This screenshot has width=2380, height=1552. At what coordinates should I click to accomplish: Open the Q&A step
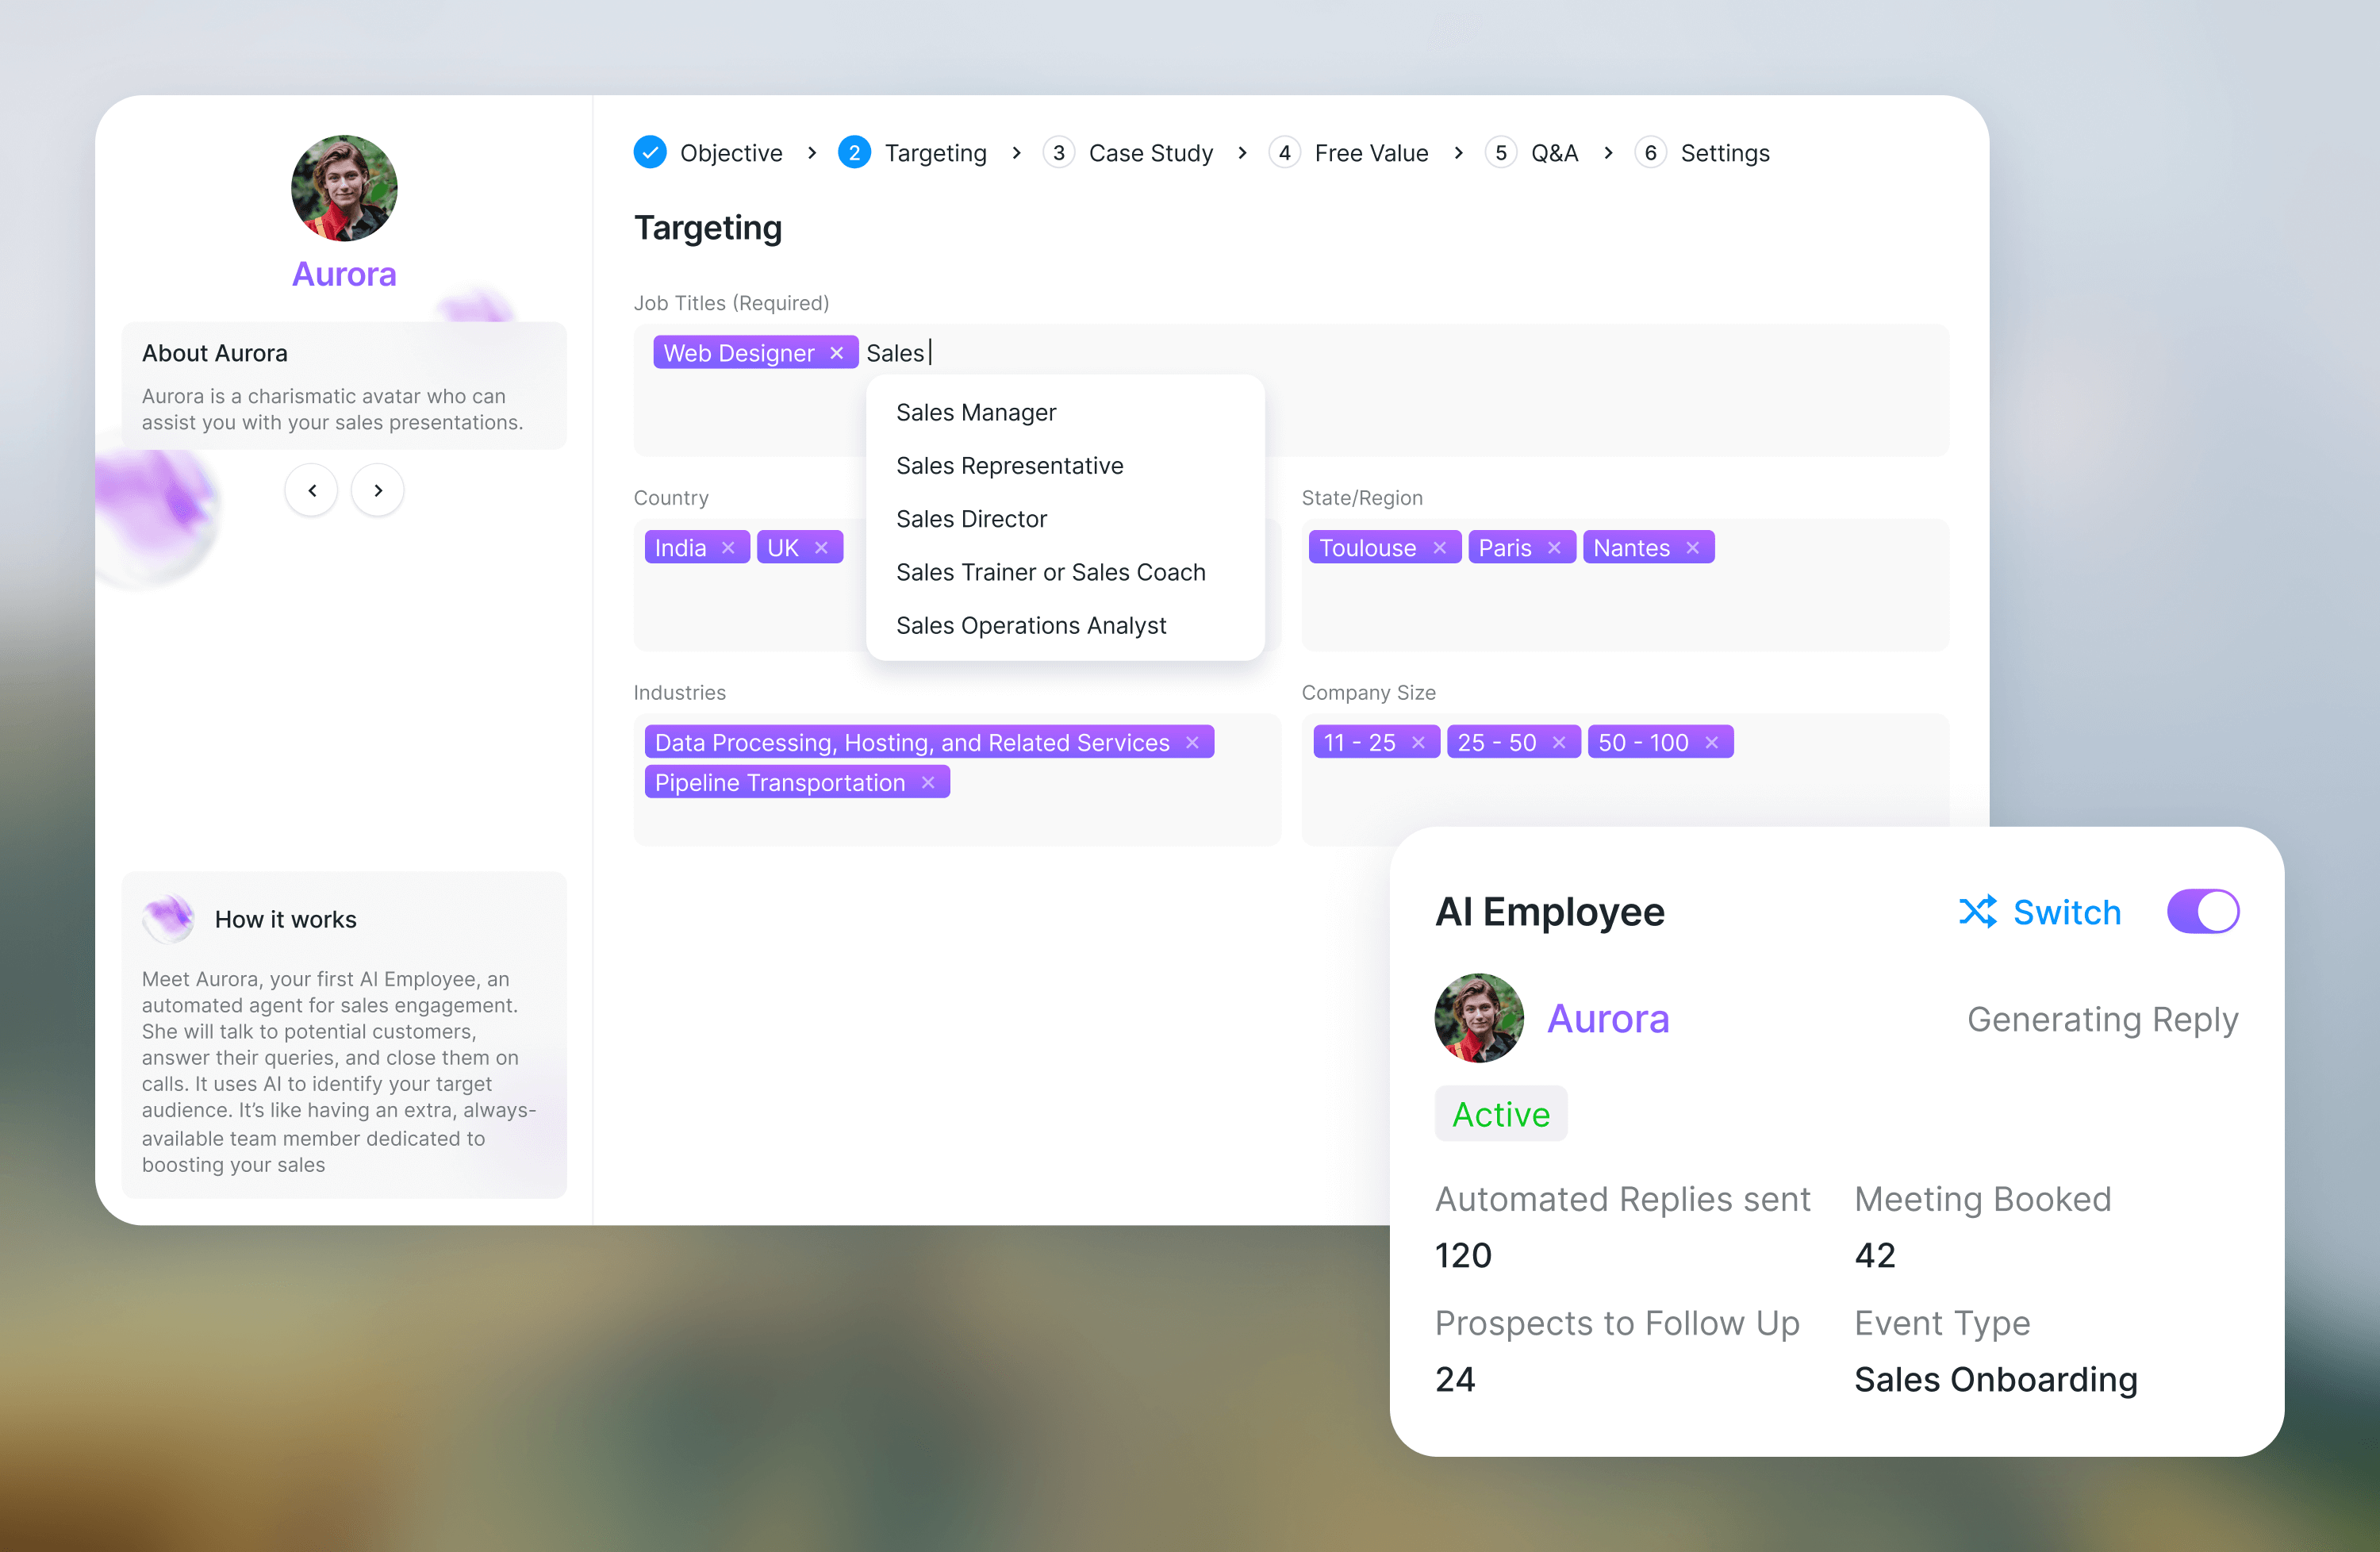click(x=1553, y=153)
